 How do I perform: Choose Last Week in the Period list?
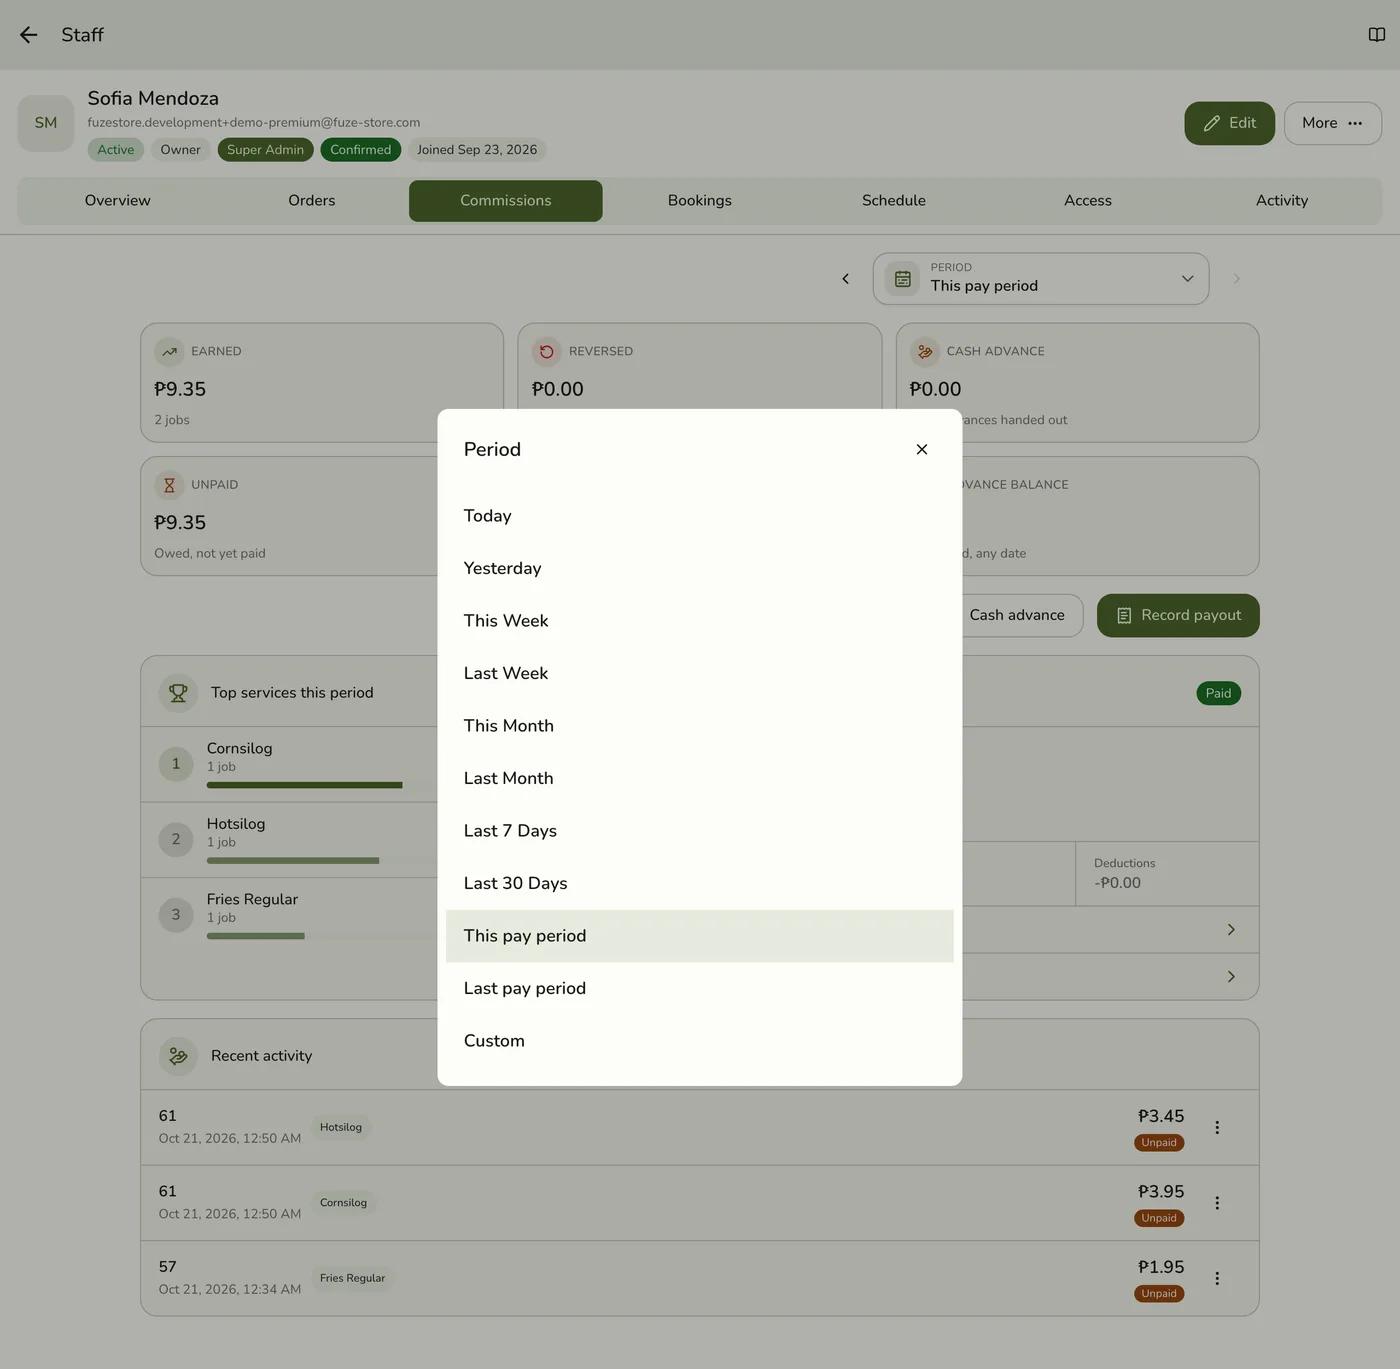700,673
